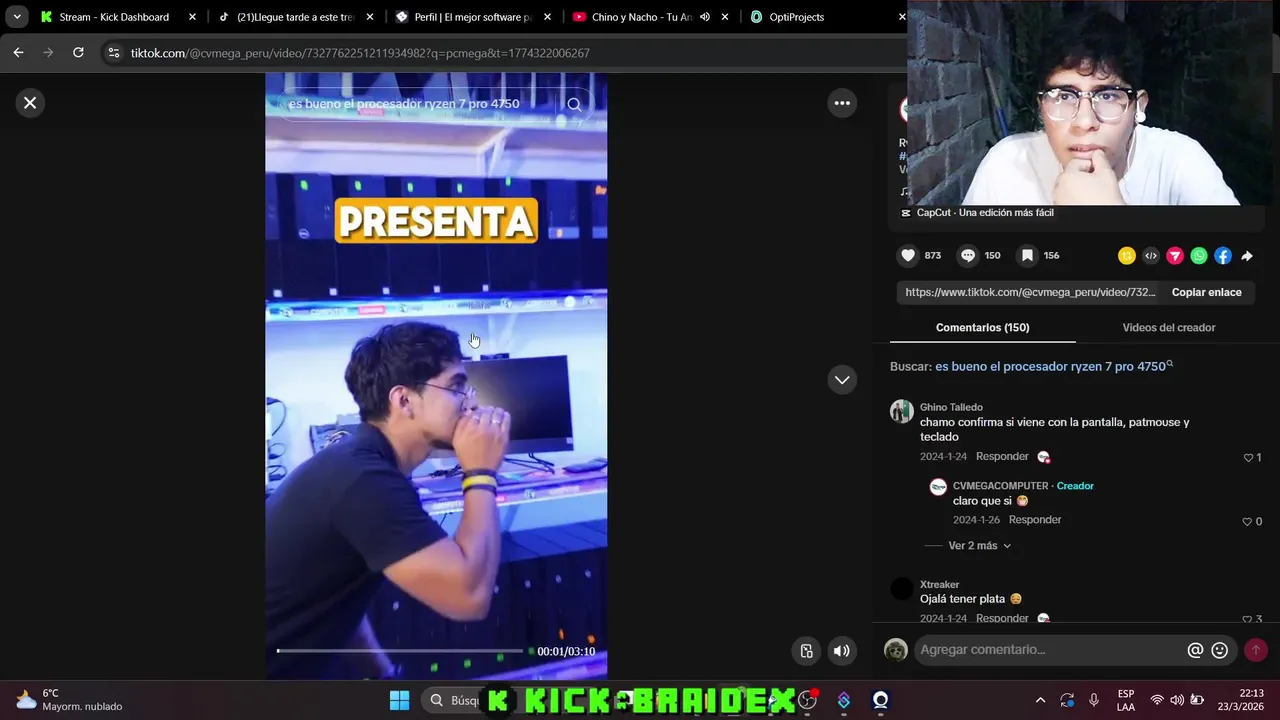Click the tiktok.com address bar URL
The image size is (1280, 720).
[x=360, y=53]
